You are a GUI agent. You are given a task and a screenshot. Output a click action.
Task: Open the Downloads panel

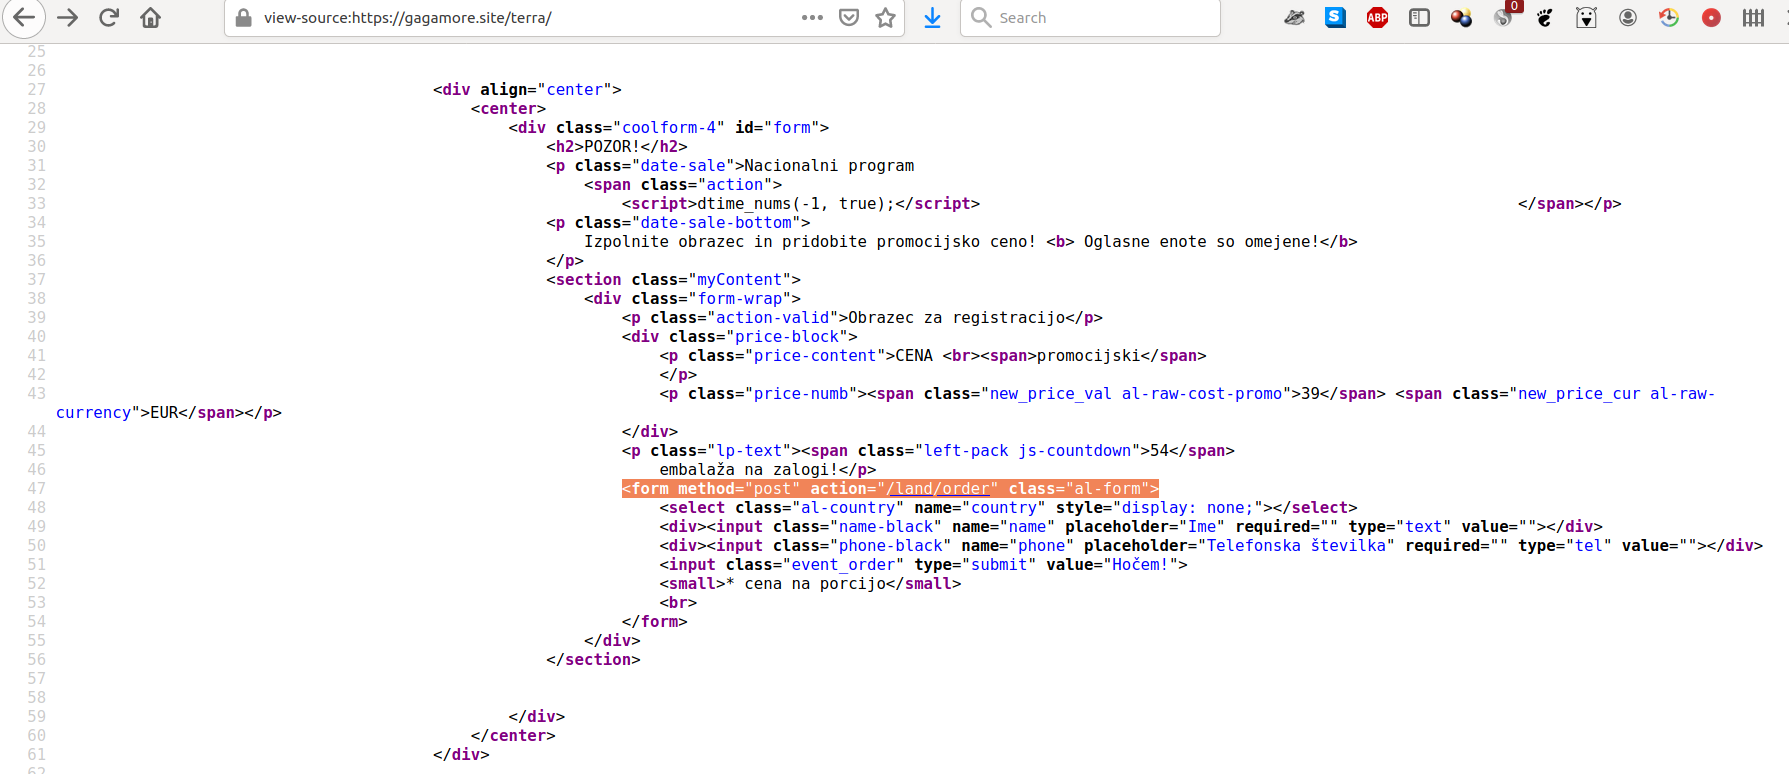click(x=932, y=17)
